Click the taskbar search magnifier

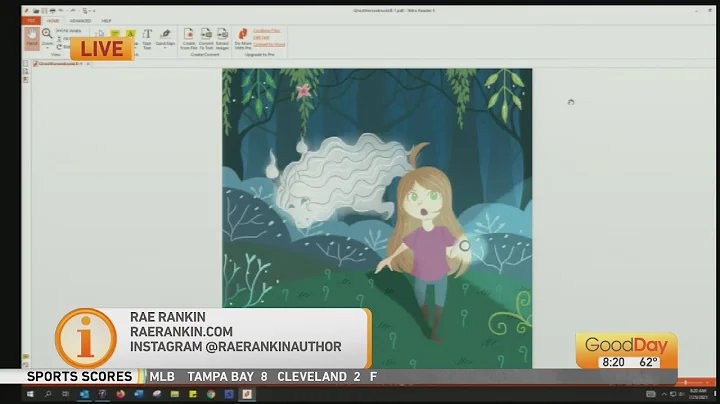click(48, 394)
